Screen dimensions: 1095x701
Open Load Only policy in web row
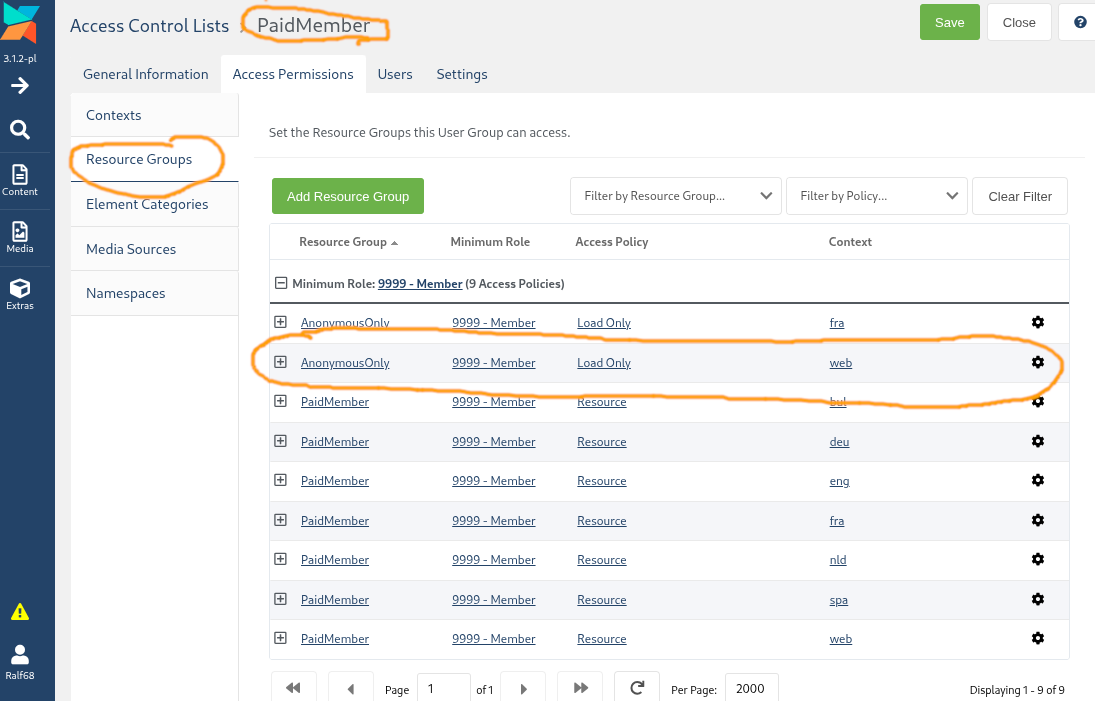click(x=603, y=362)
